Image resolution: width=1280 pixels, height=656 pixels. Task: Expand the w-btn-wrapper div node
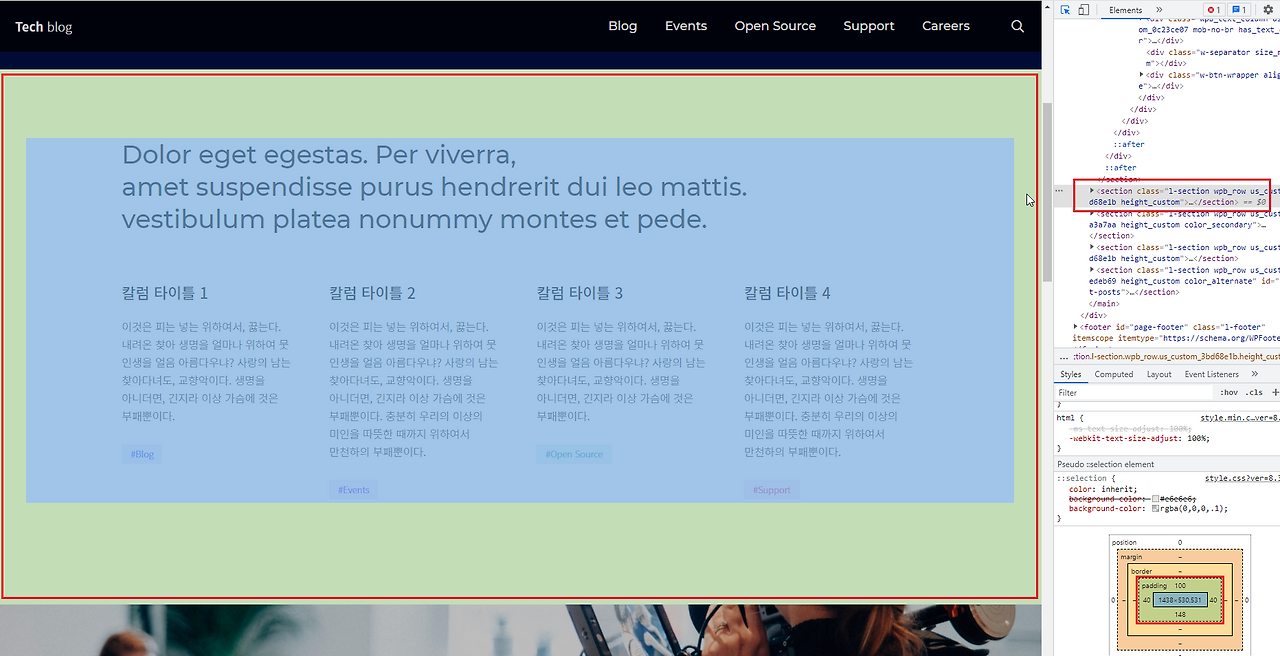click(x=1142, y=75)
